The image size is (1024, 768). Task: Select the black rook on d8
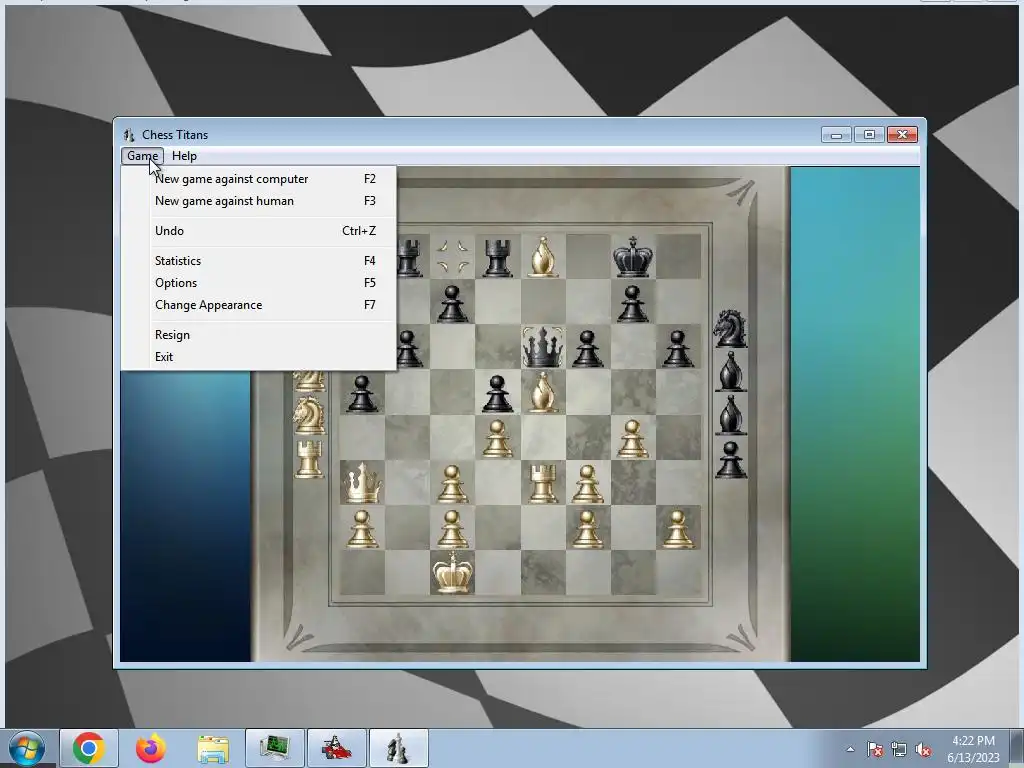coord(498,257)
